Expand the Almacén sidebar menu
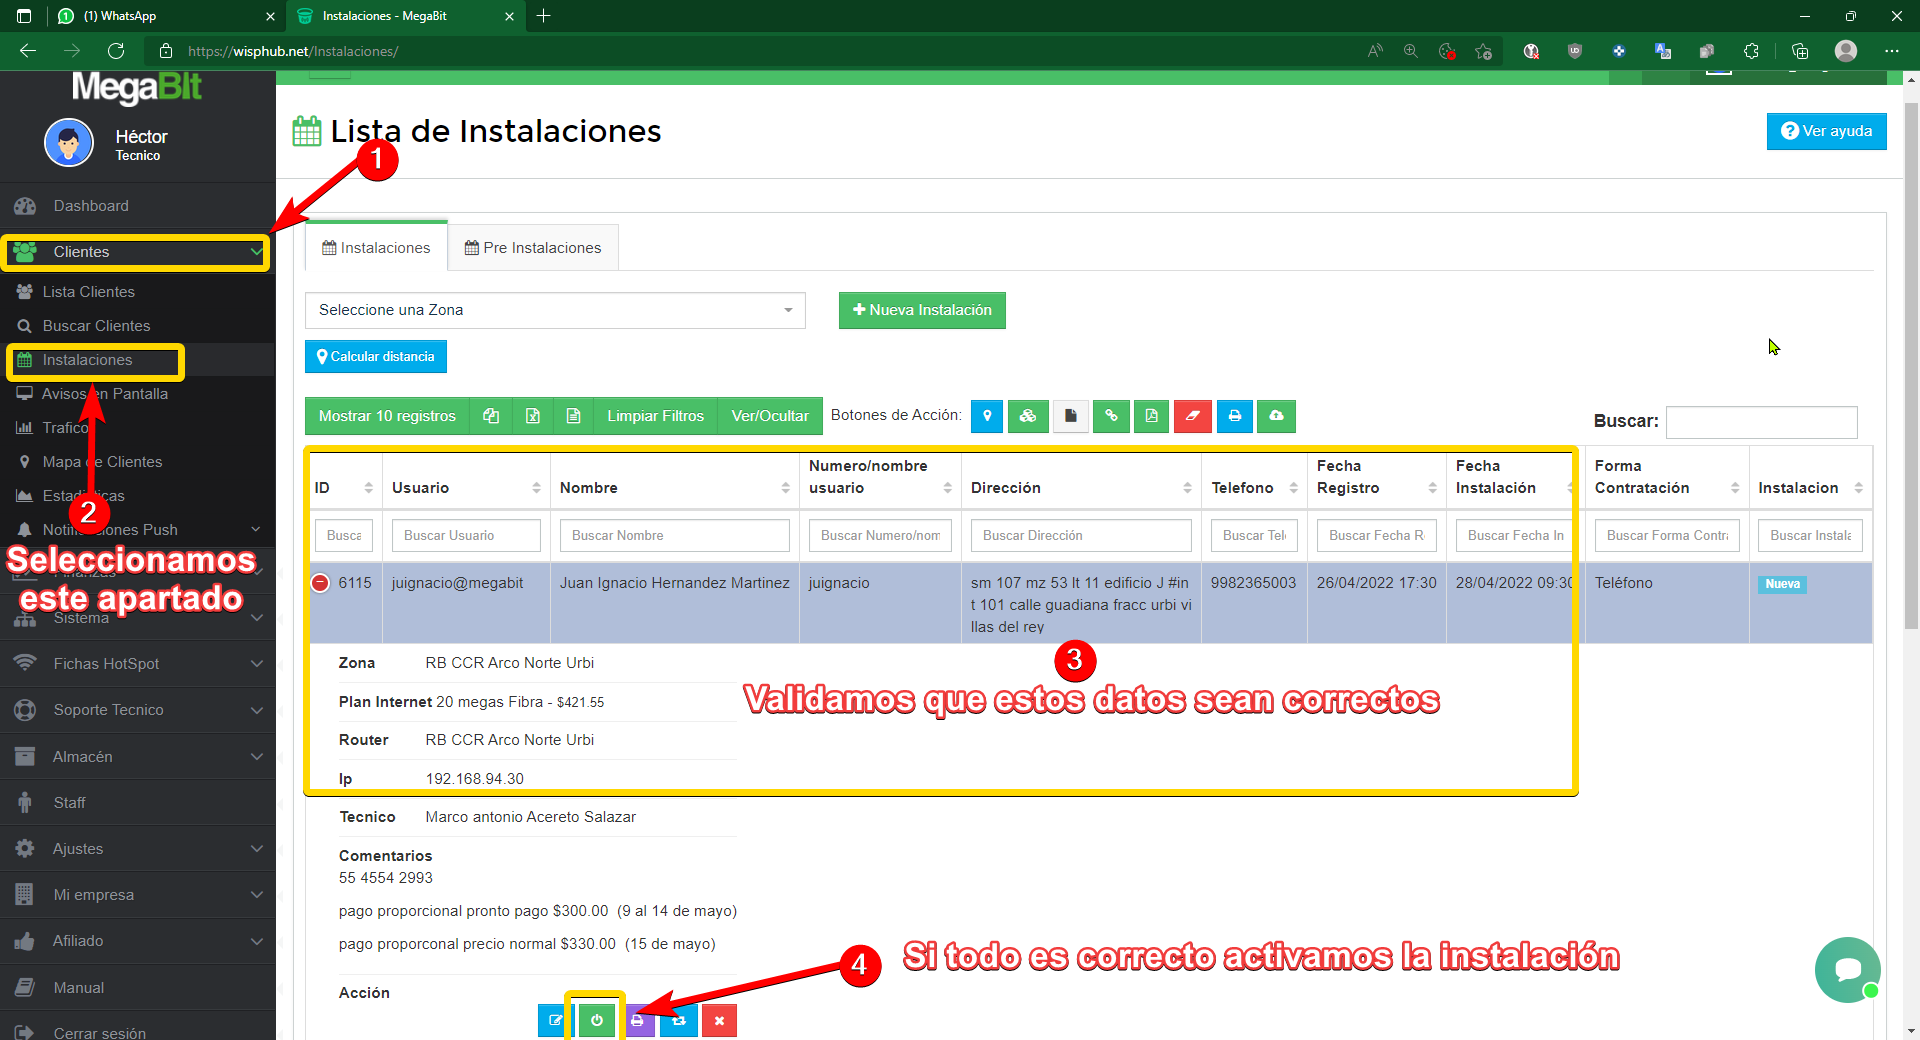Viewport: 1920px width, 1040px height. click(137, 757)
